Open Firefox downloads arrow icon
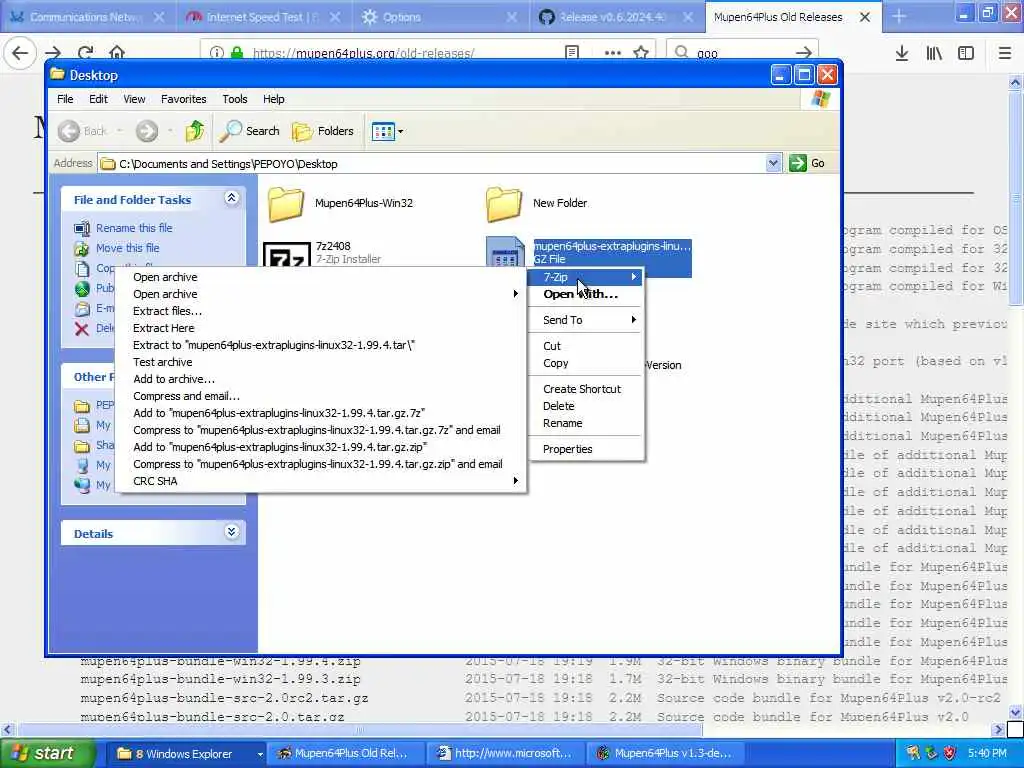The height and width of the screenshot is (768, 1024). click(x=902, y=53)
